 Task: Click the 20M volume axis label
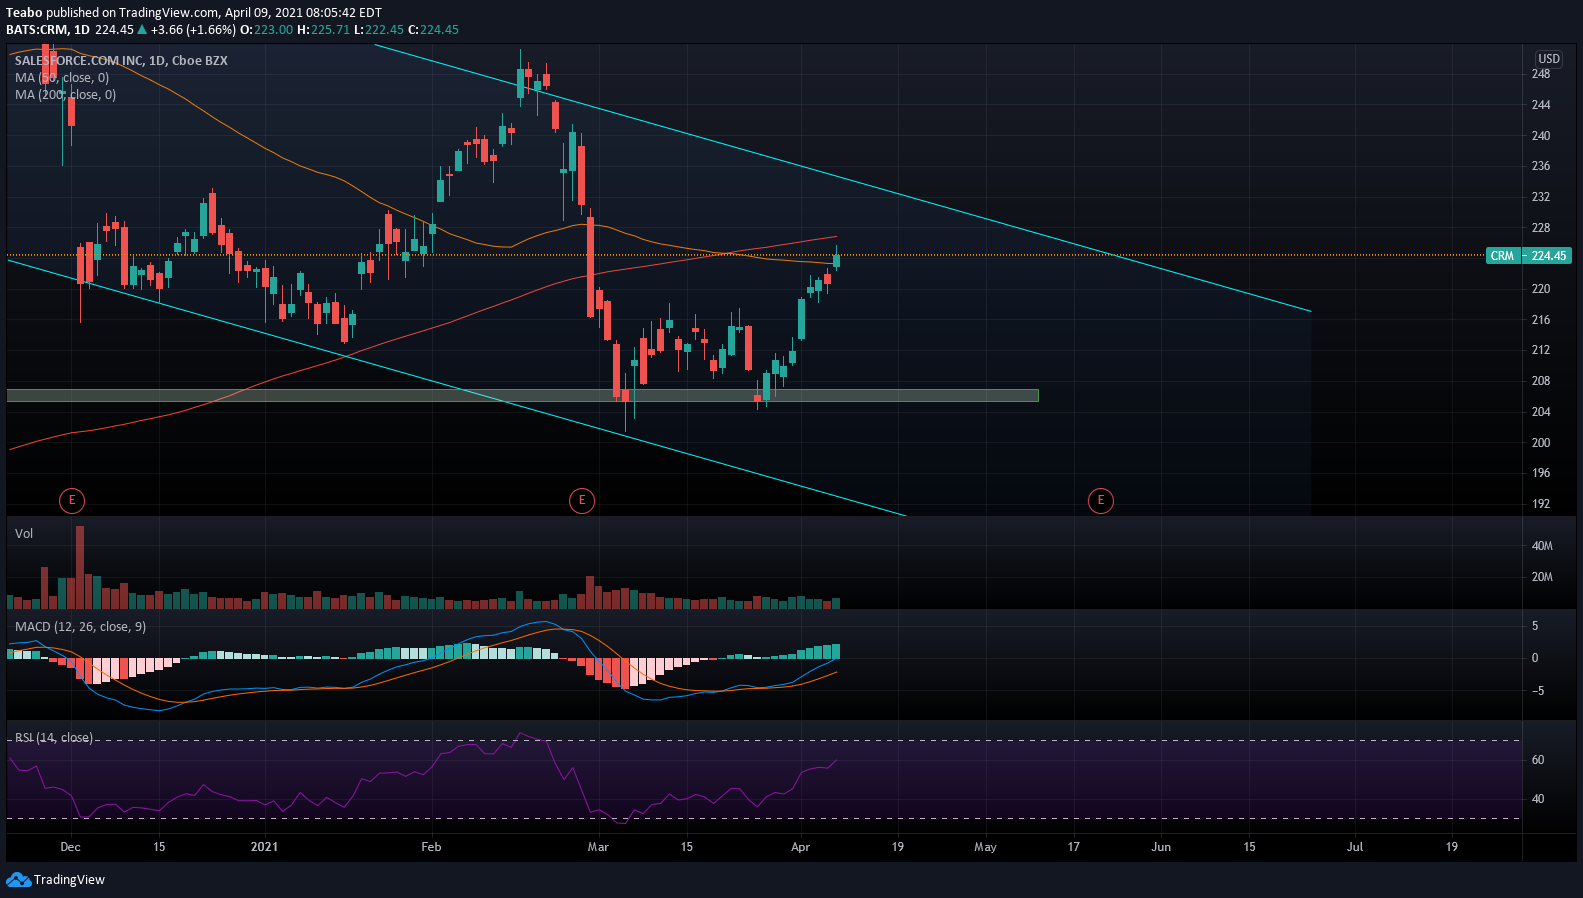1542,577
